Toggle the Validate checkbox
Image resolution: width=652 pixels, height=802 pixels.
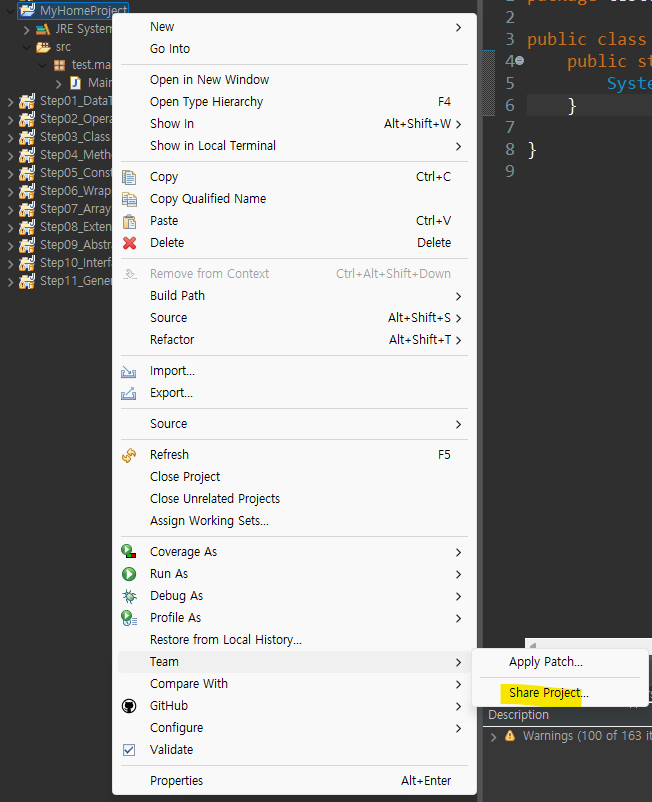pyautogui.click(x=129, y=750)
